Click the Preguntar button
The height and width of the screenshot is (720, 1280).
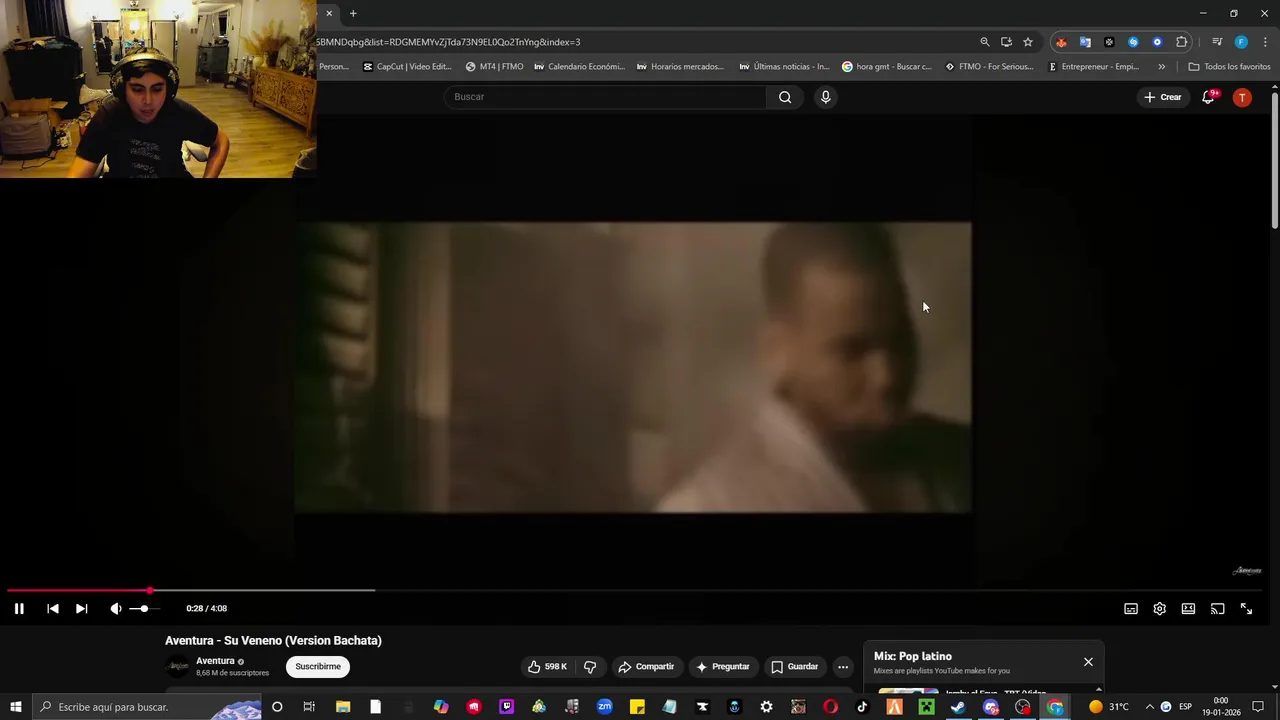[723, 667]
